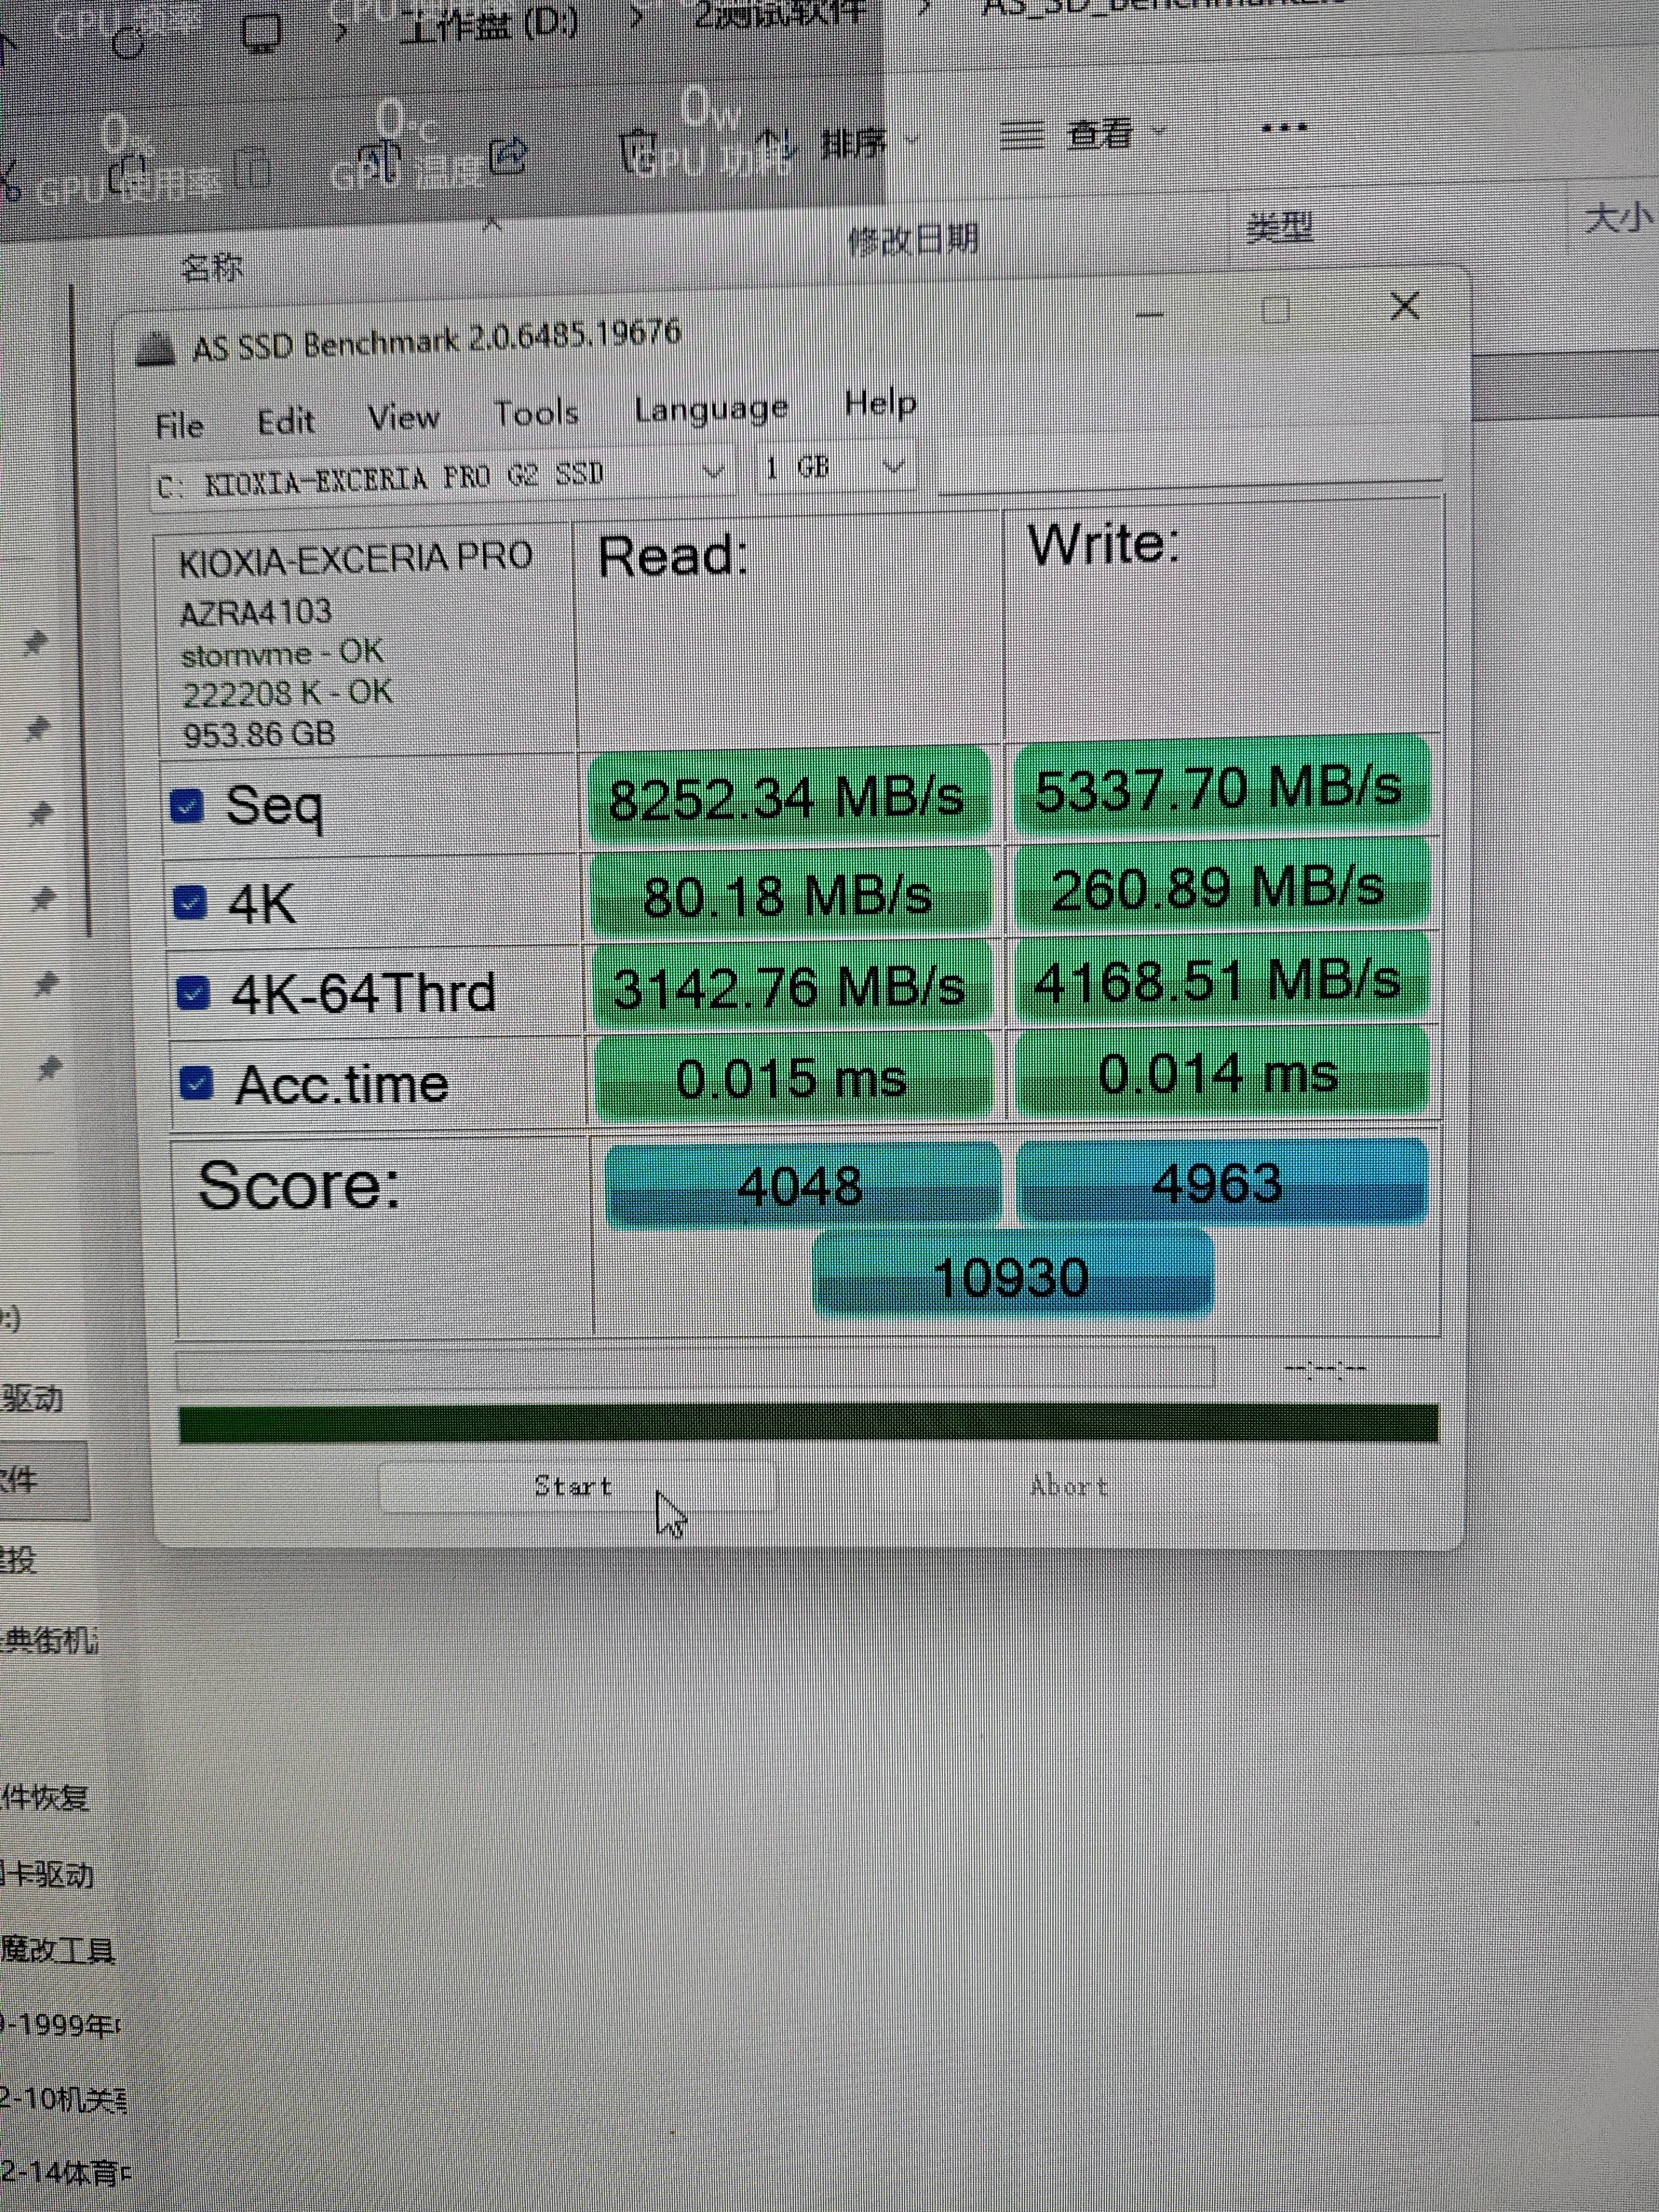Click the monitor (This PC) icon in Explorer's breadcrumb
Screen dimensions: 1659x2212
pyautogui.click(x=262, y=34)
